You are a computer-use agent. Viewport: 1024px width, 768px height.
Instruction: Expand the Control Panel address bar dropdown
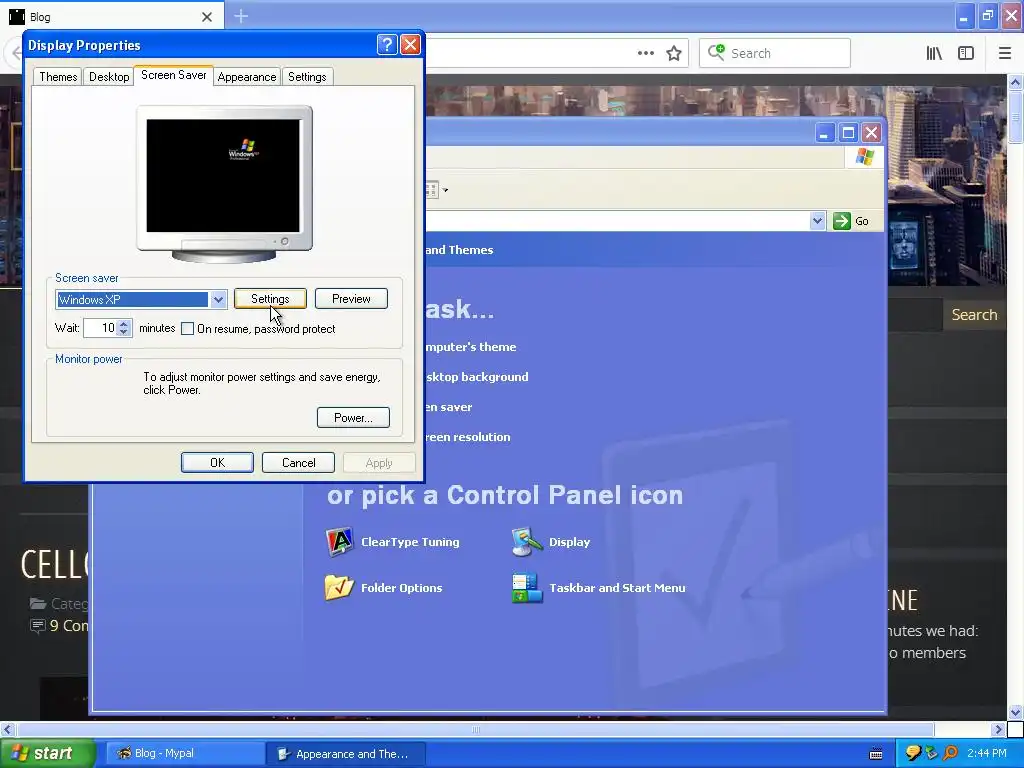(817, 221)
